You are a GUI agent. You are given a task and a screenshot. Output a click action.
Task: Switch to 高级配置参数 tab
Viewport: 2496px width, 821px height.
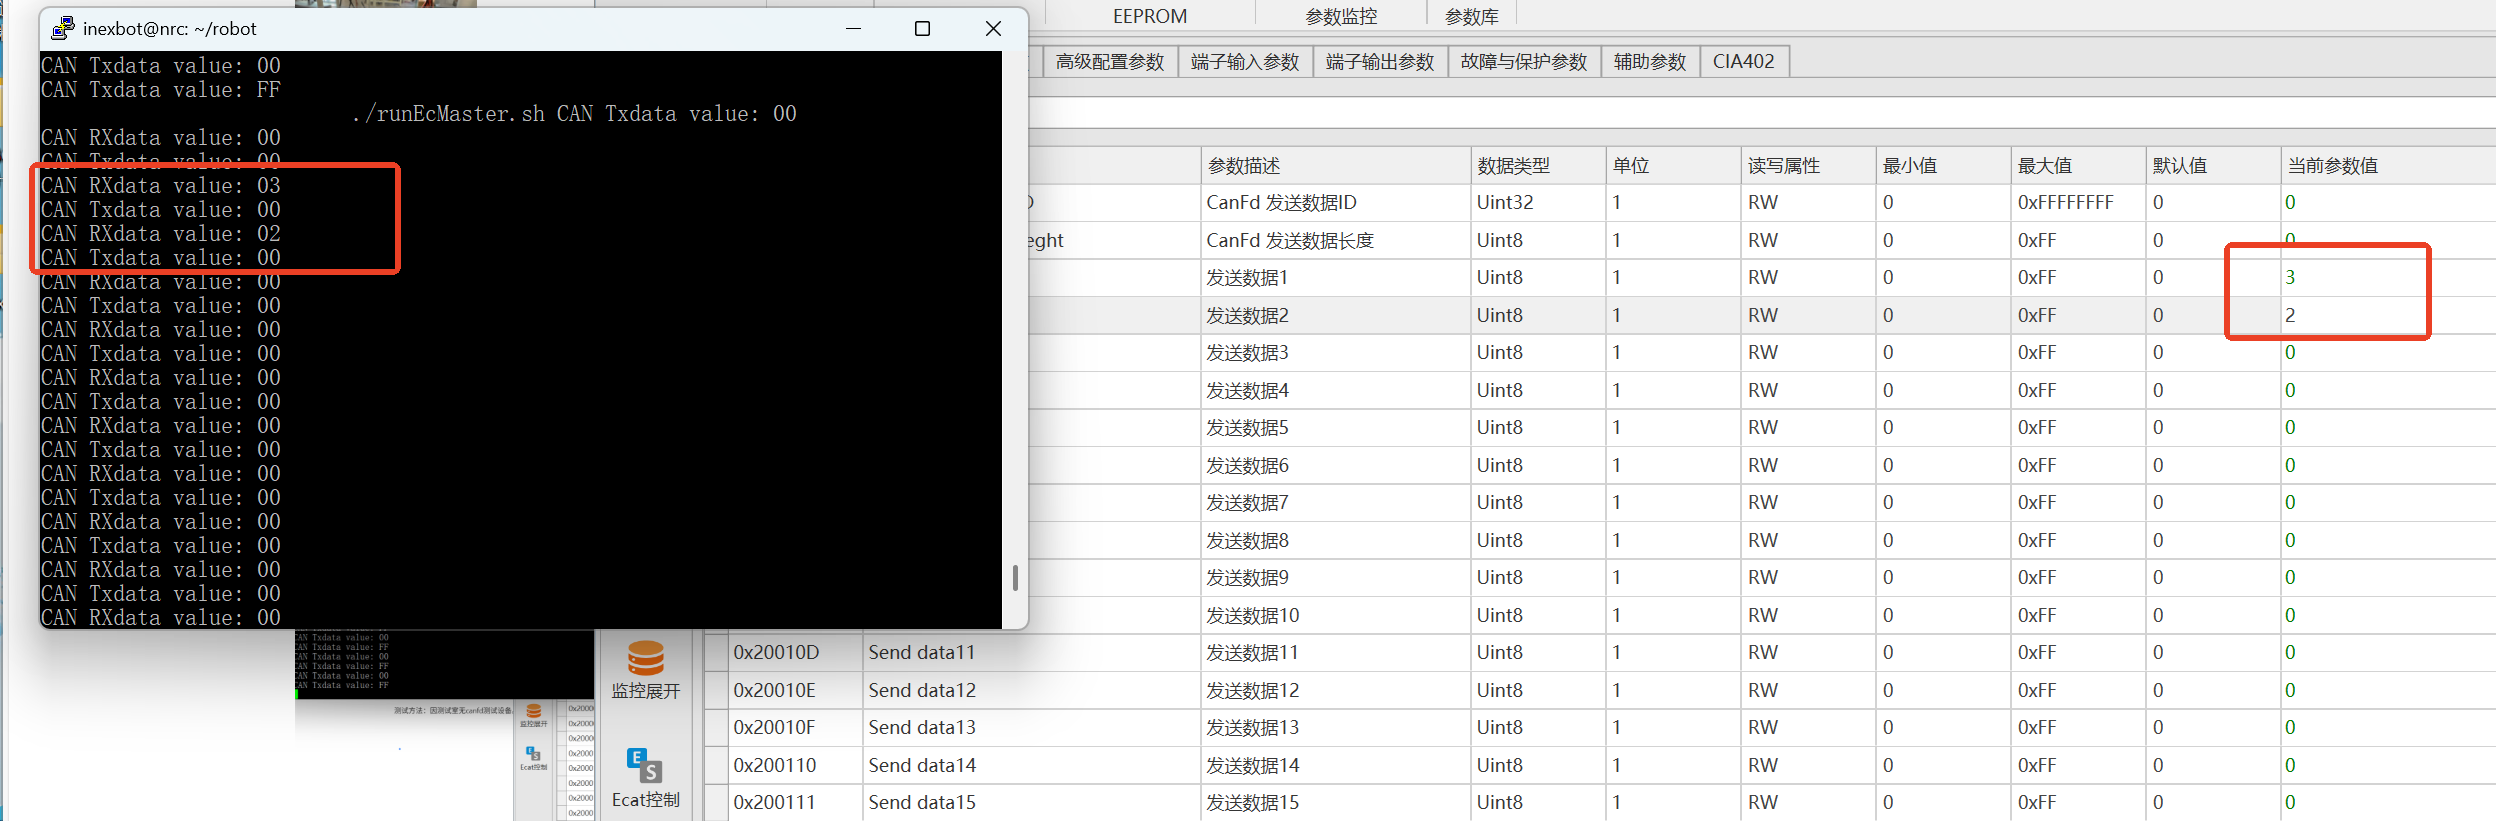click(1110, 62)
